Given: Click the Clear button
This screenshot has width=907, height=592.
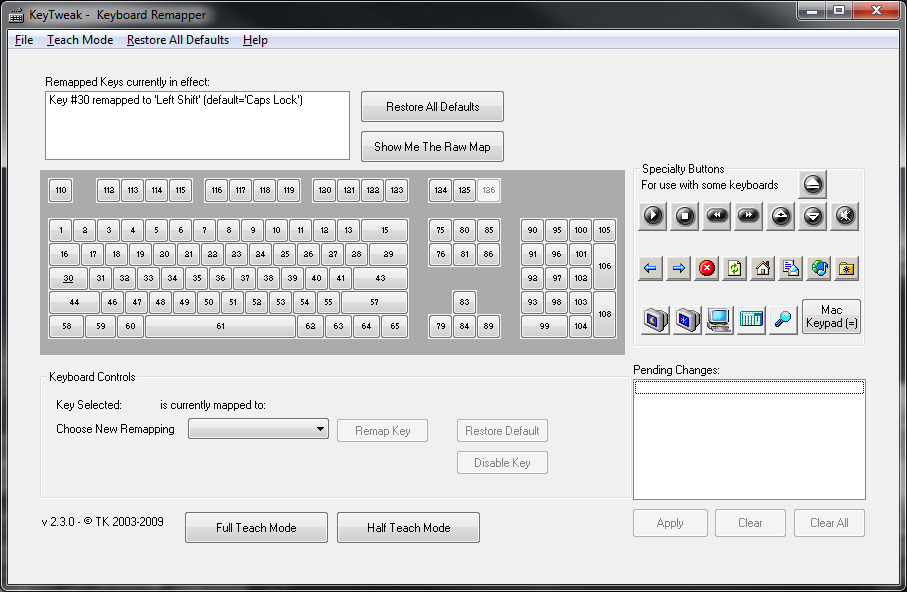Looking at the screenshot, I should point(750,523).
